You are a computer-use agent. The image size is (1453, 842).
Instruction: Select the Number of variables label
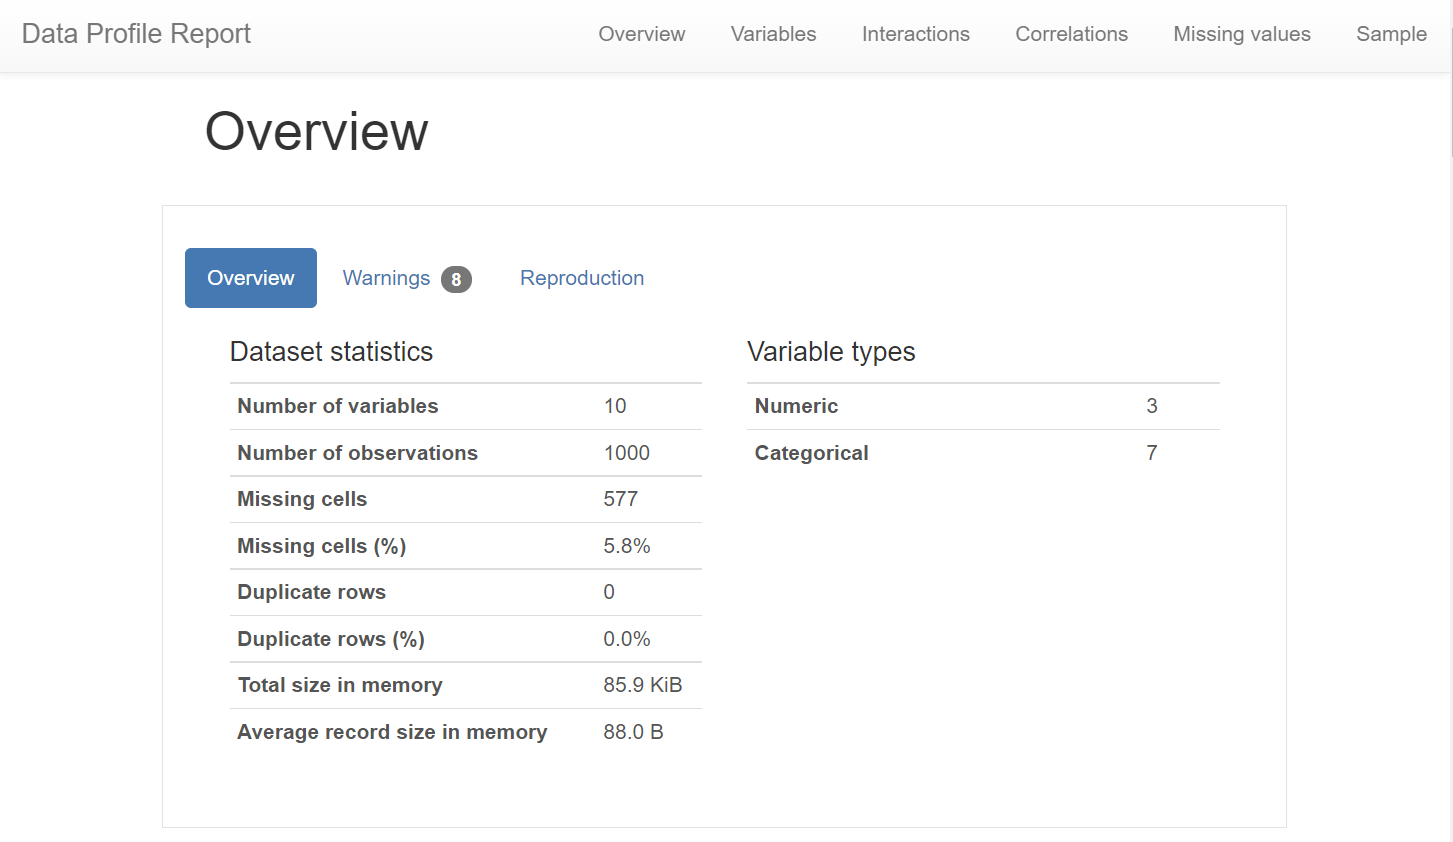(x=338, y=406)
